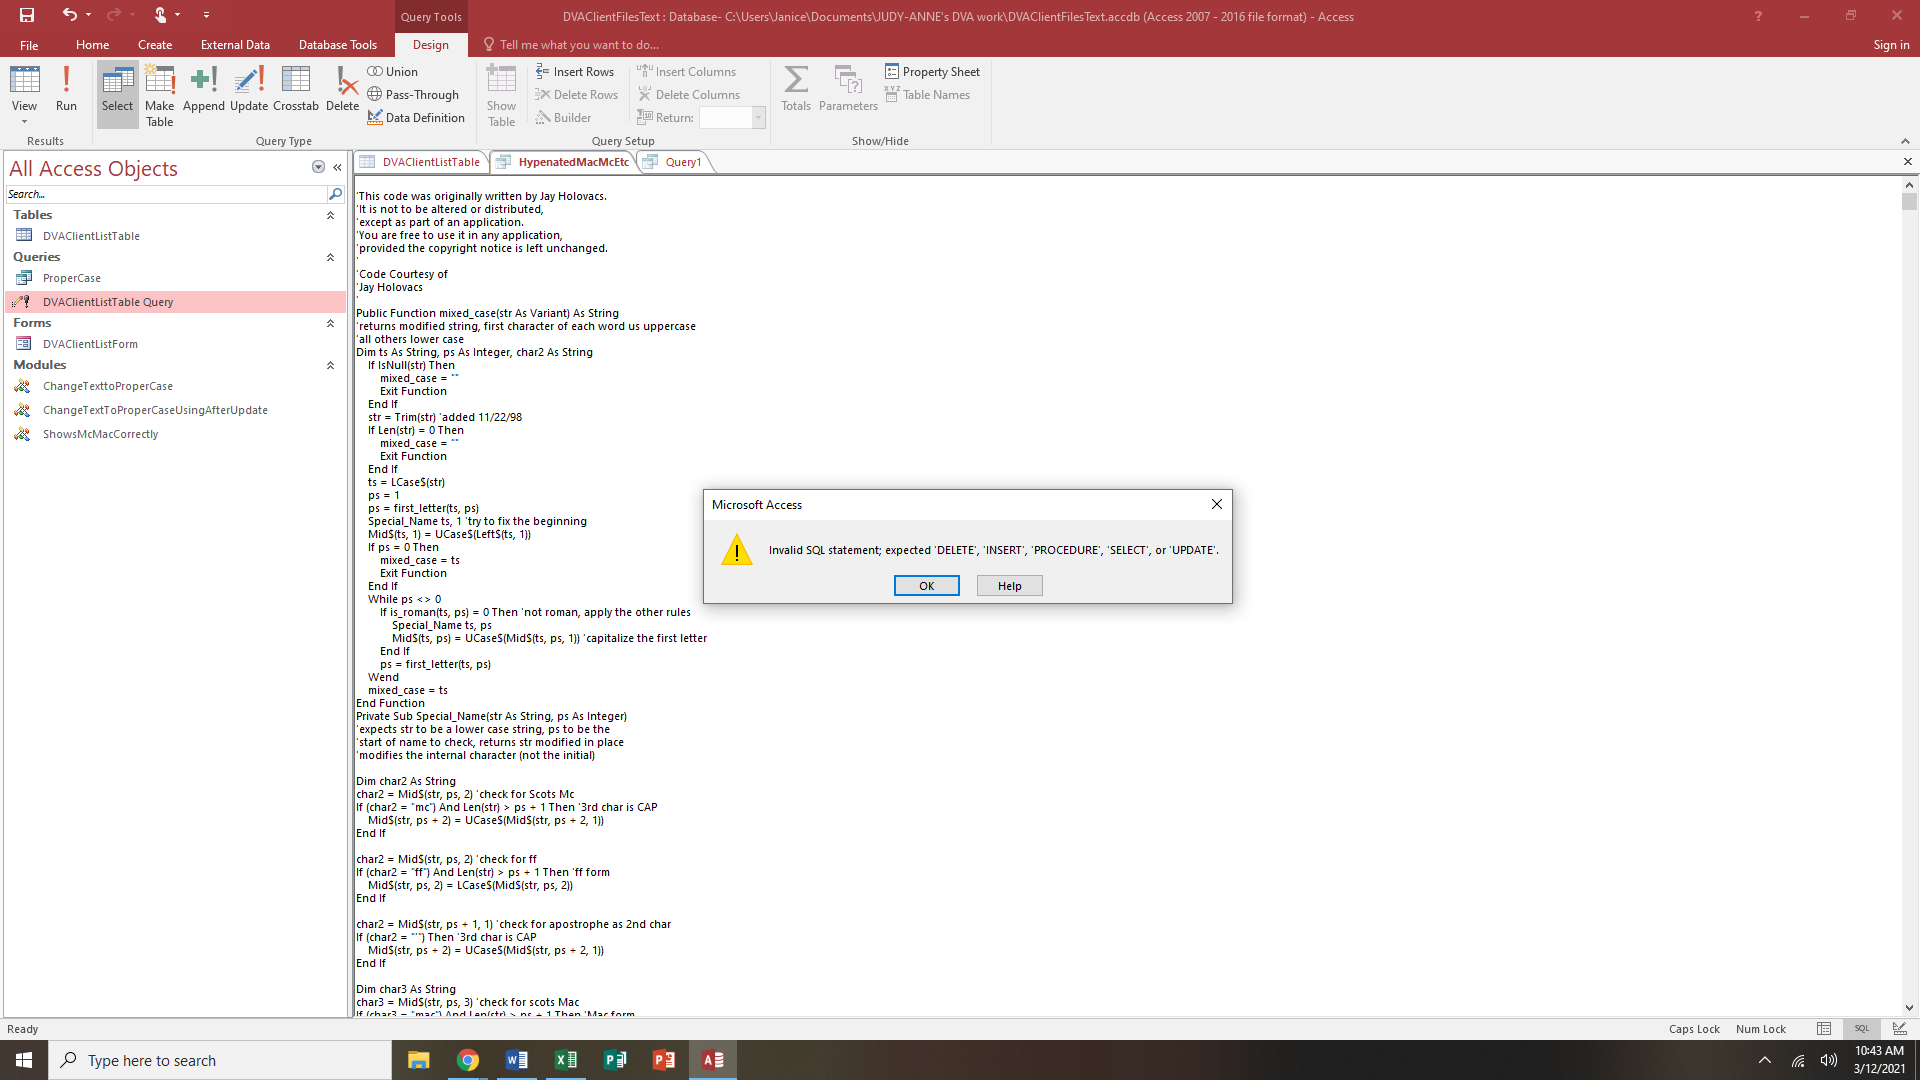Collapse the Forms group

pyautogui.click(x=330, y=323)
